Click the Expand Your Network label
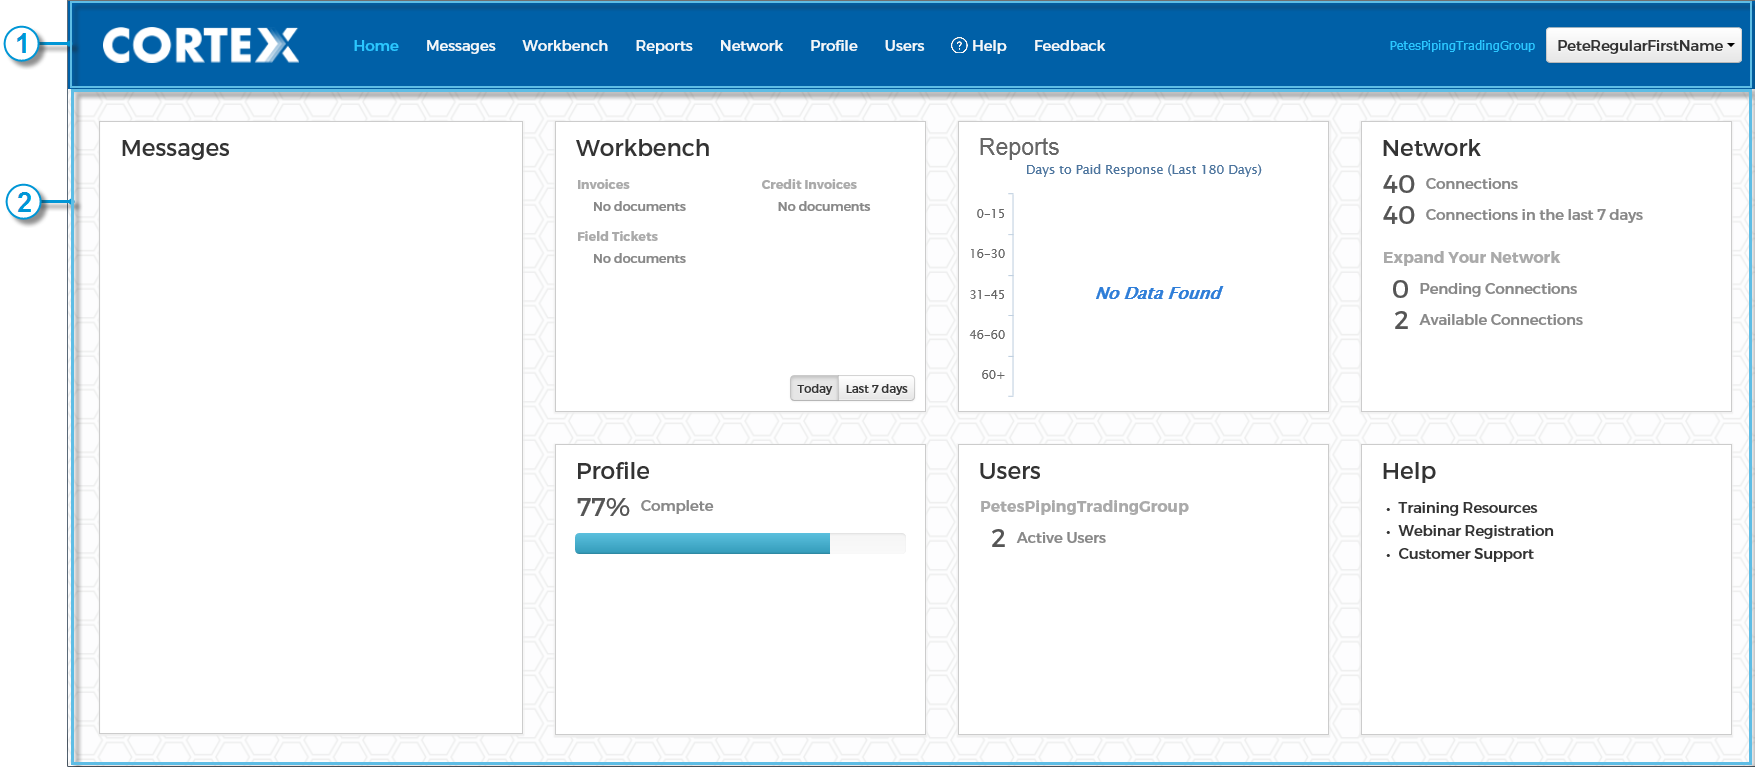This screenshot has height=767, width=1755. click(1471, 258)
